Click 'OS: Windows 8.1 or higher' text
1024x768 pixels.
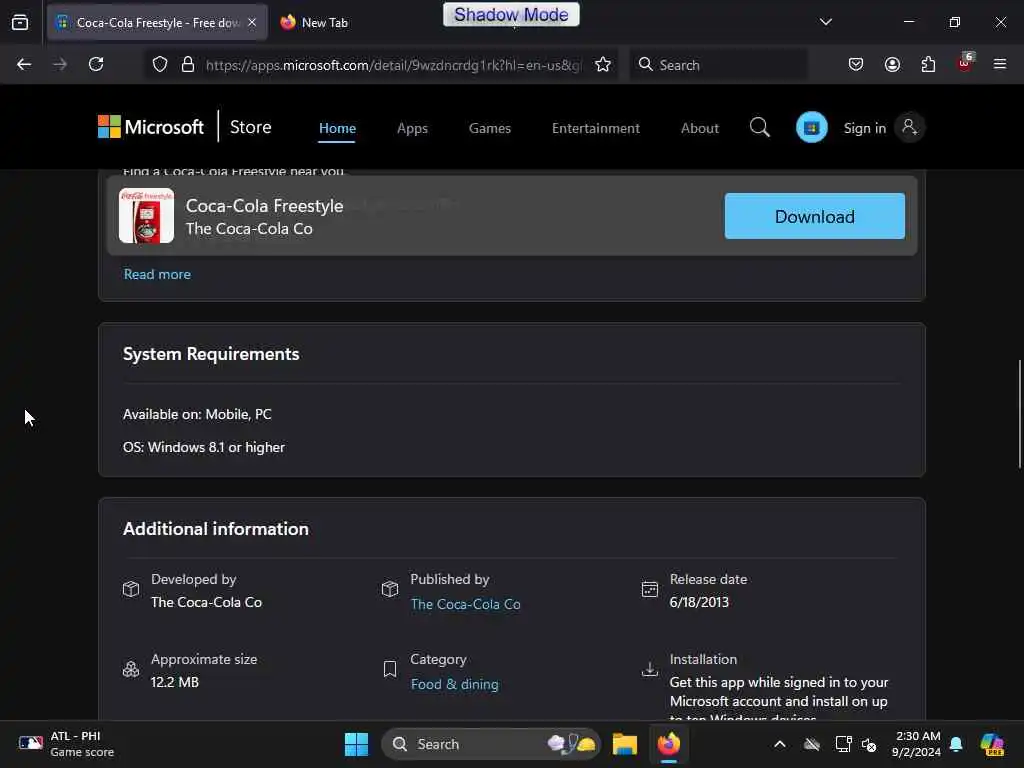204,447
